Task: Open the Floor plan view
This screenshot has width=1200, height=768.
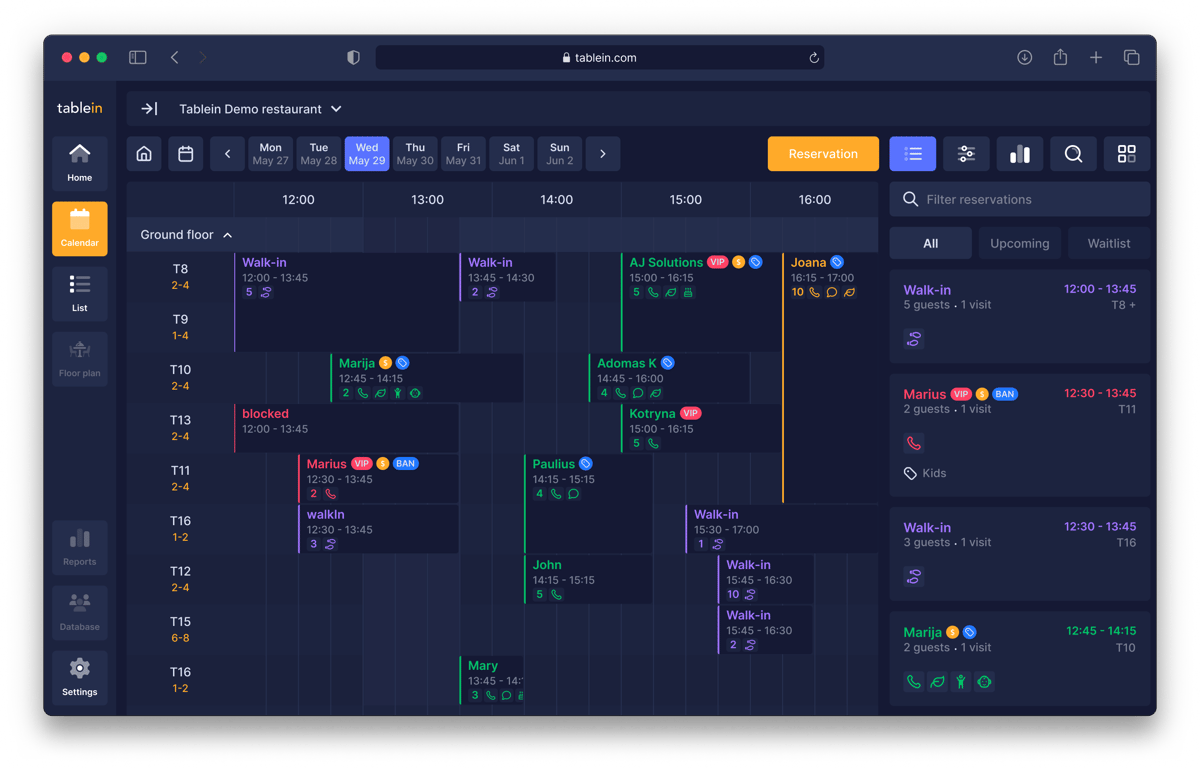Action: coord(80,358)
